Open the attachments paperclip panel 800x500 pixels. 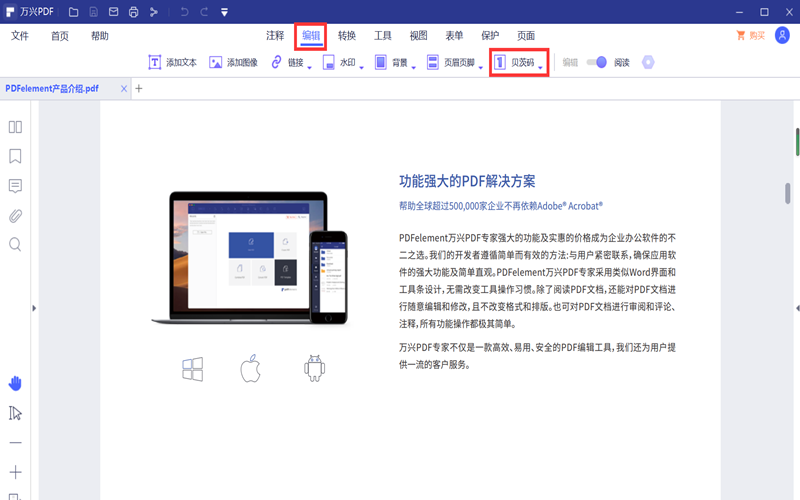[15, 215]
